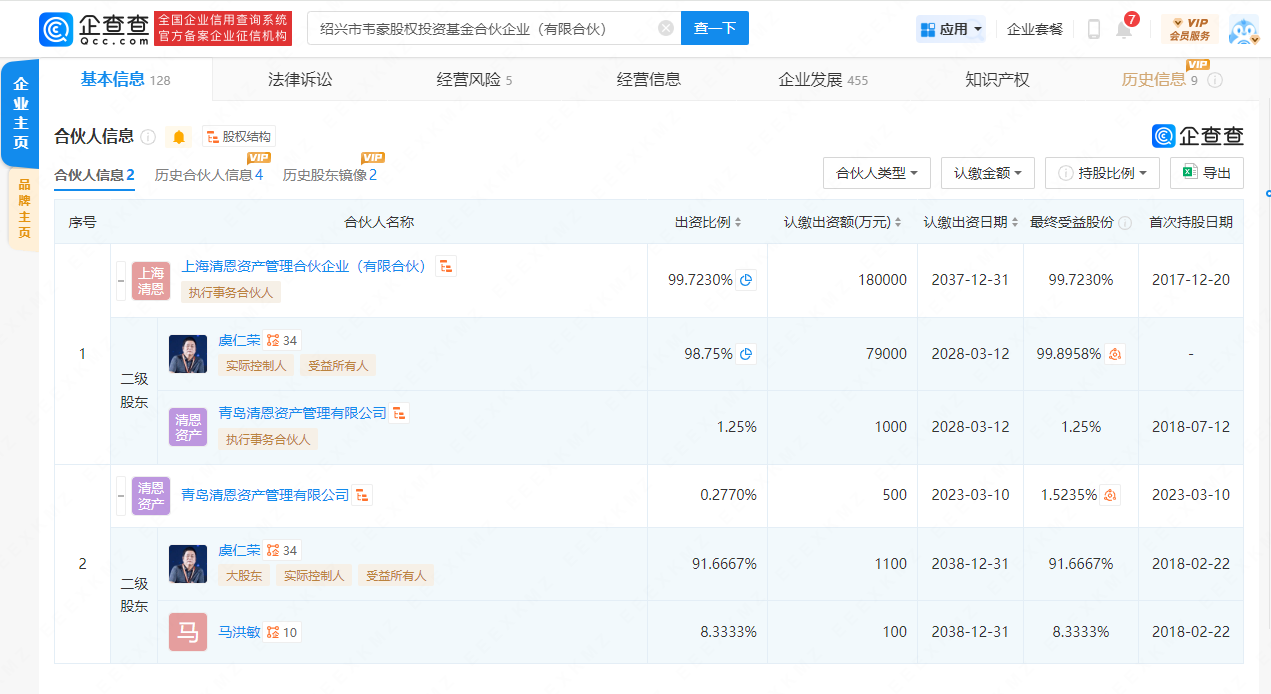Switch to the 经营风险 tab
Image resolution: width=1271 pixels, height=694 pixels.
click(x=474, y=80)
